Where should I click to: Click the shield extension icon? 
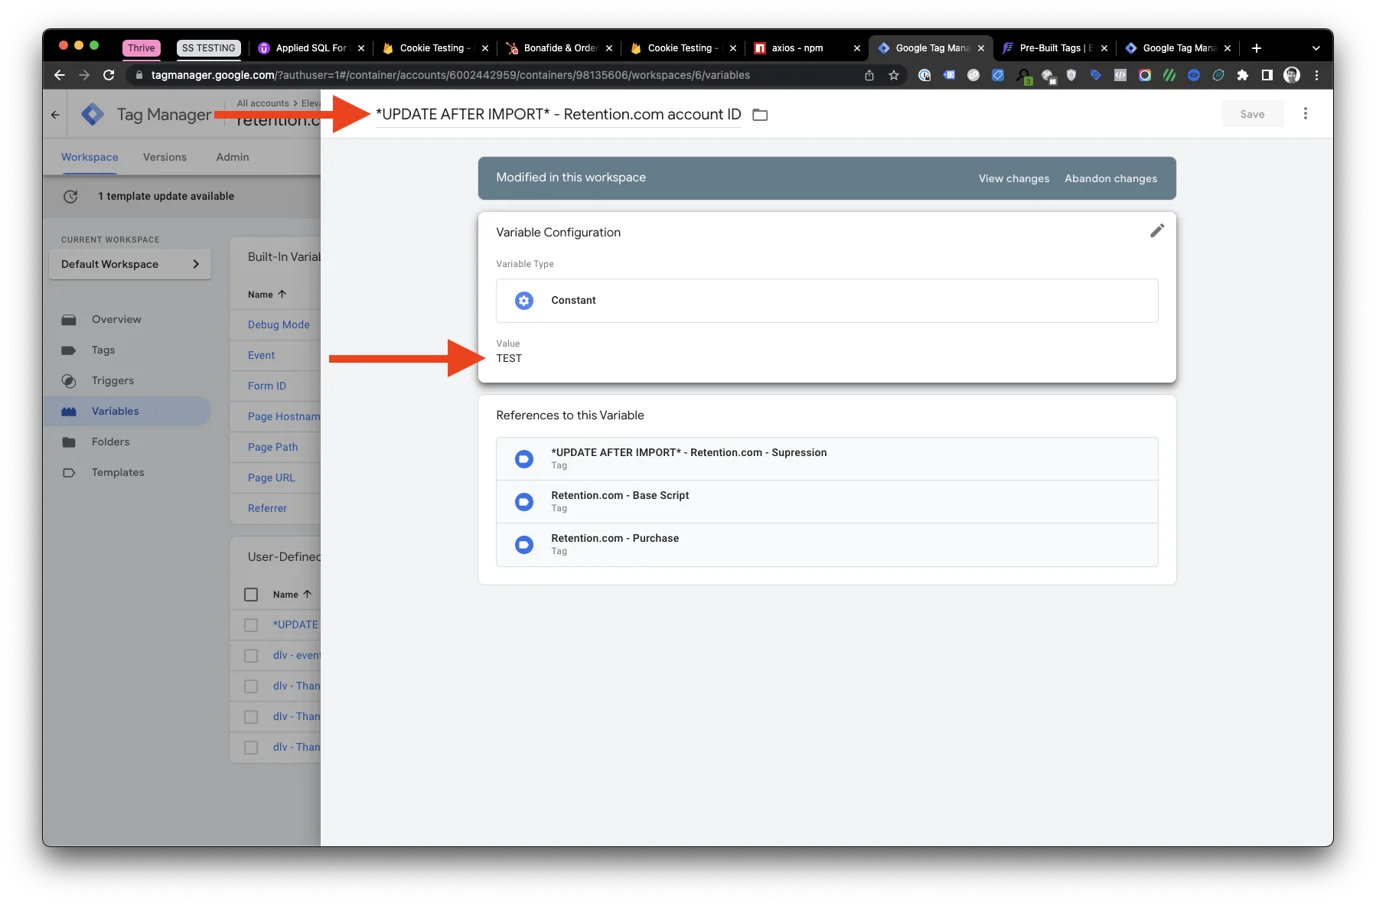pyautogui.click(x=1071, y=75)
